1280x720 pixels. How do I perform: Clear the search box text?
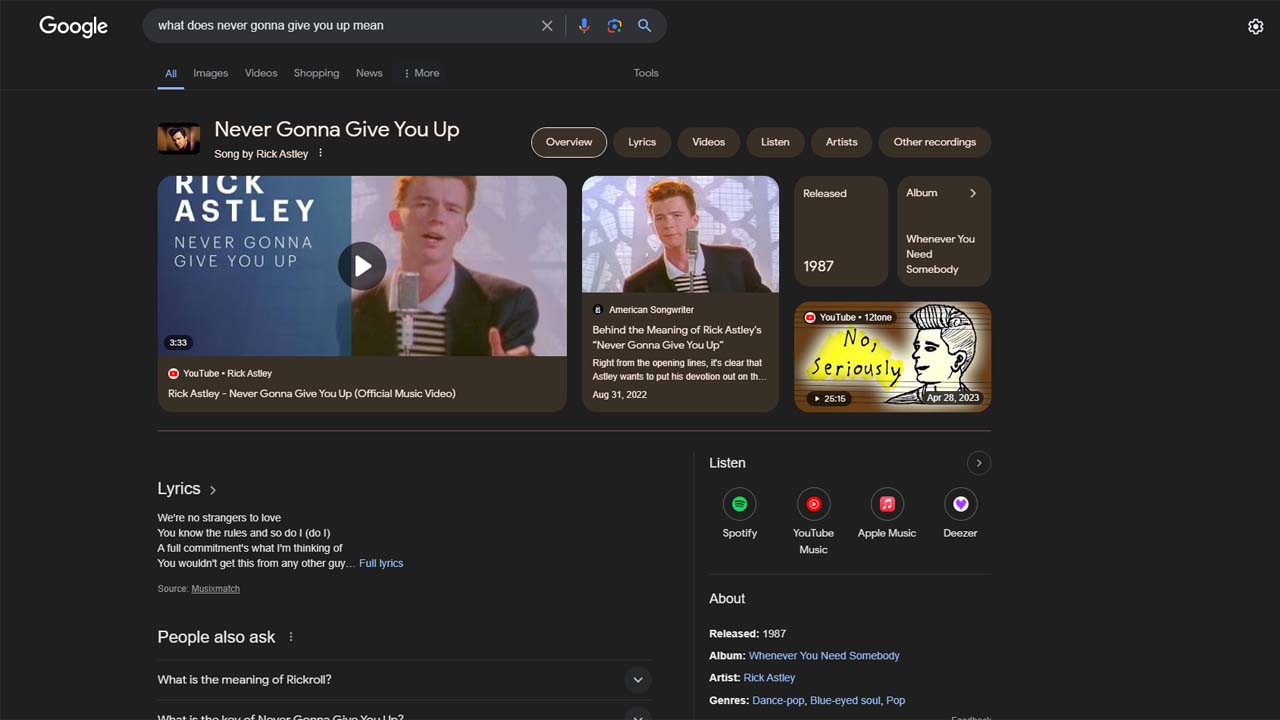click(x=547, y=26)
